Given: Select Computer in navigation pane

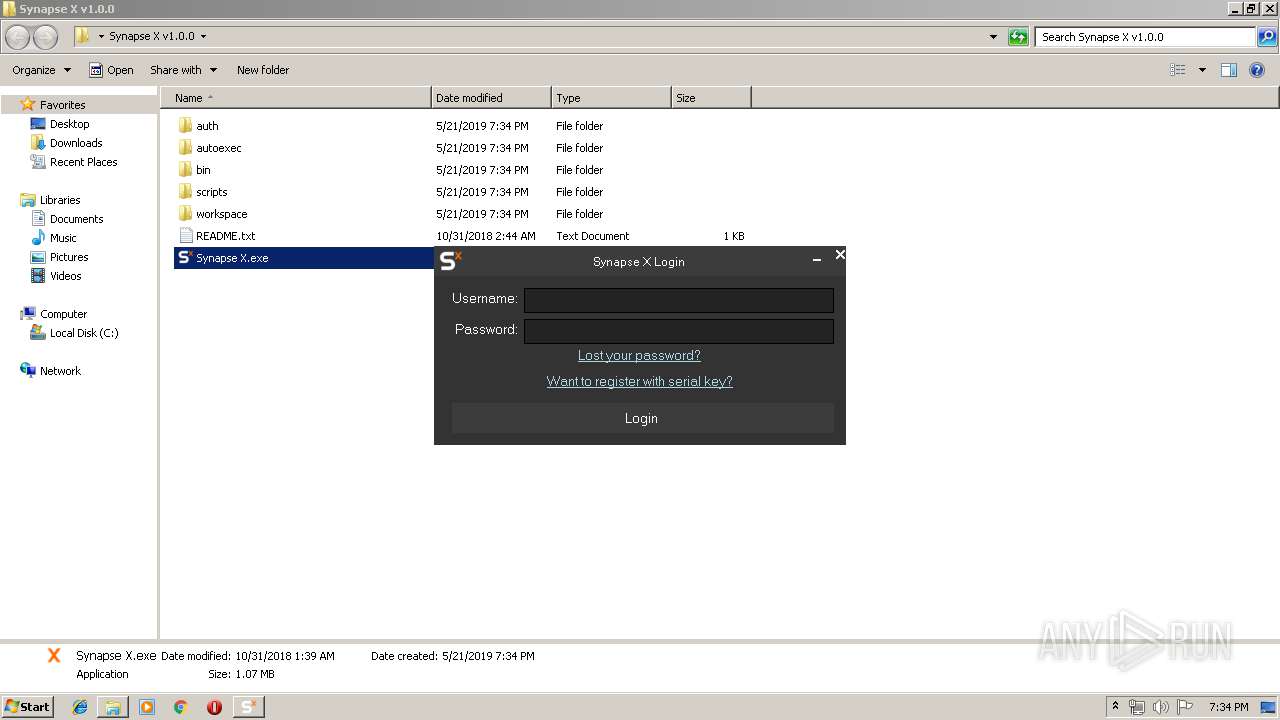Looking at the screenshot, I should pyautogui.click(x=63, y=314).
